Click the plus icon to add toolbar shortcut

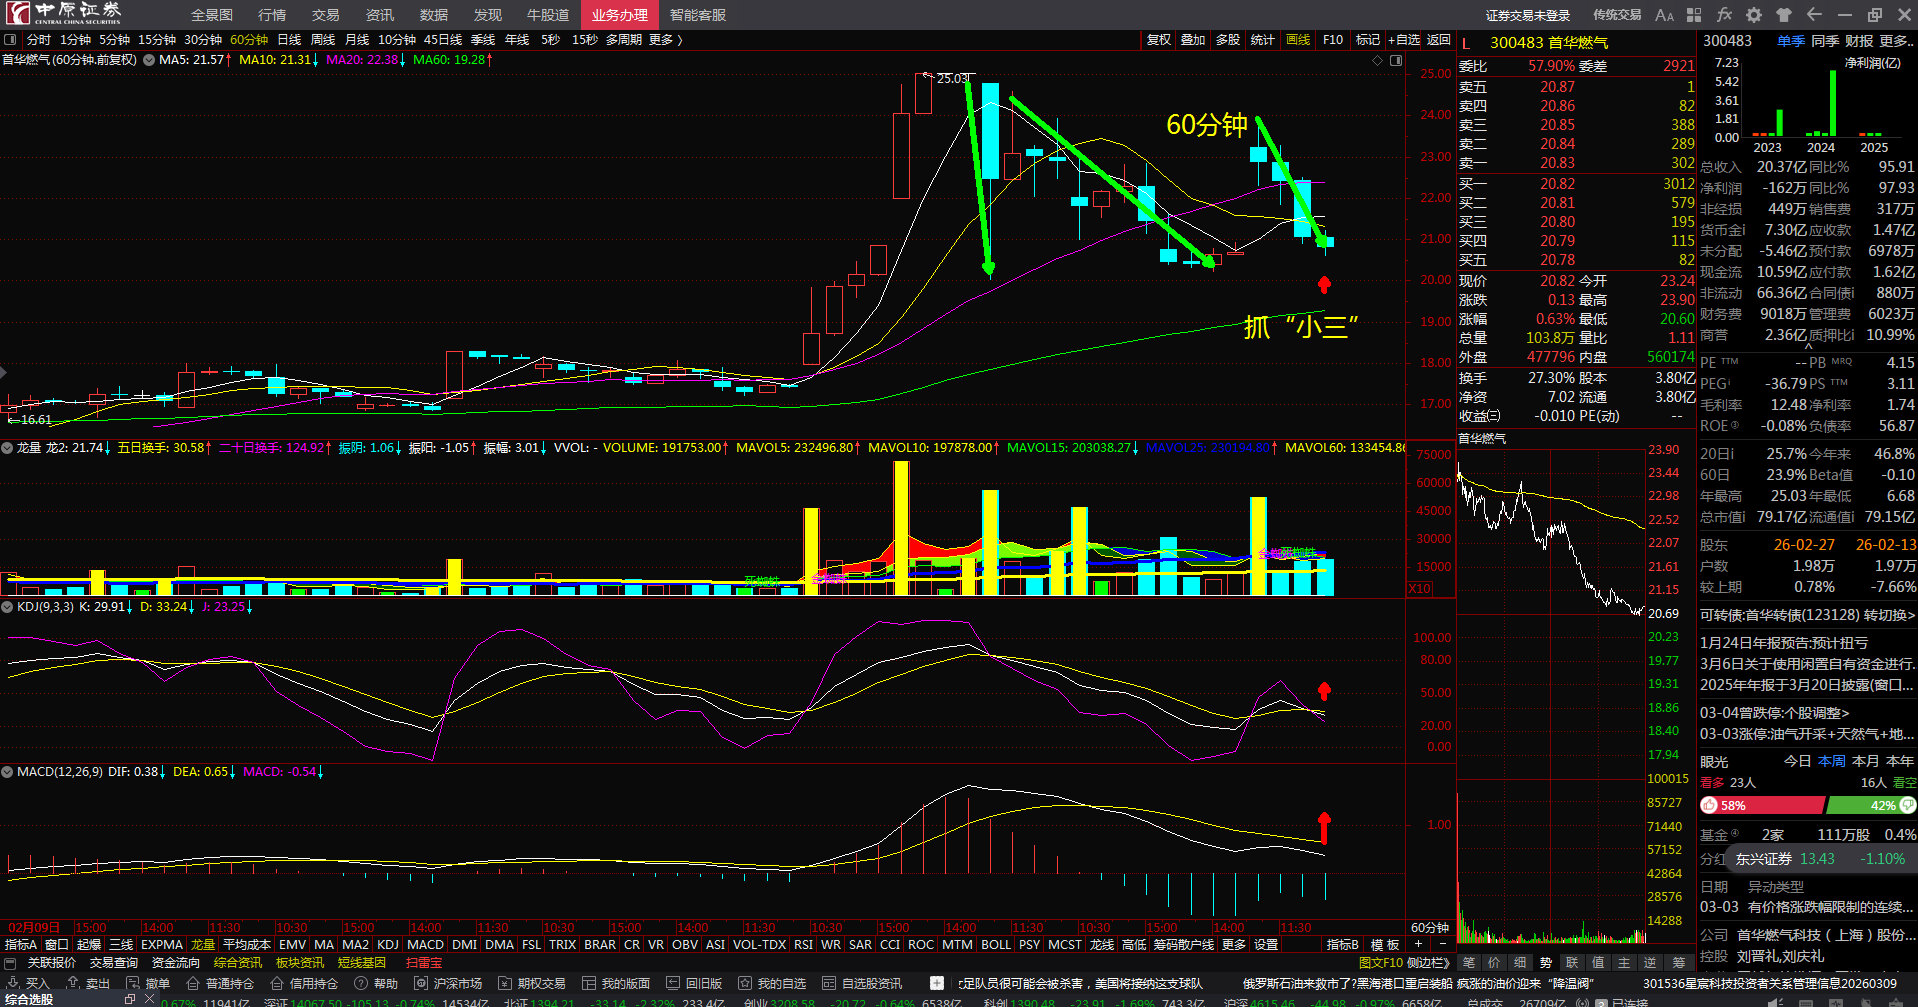936,983
